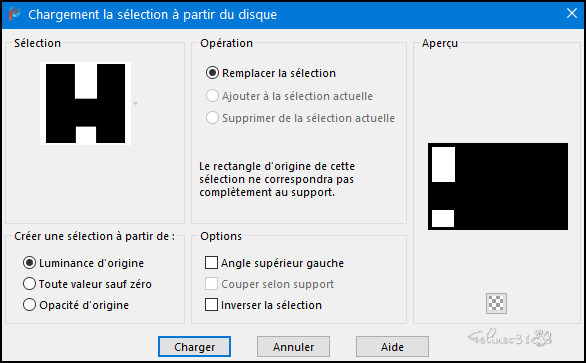Close the Chargement dialog window
Image resolution: width=586 pixels, height=363 pixels.
571,14
